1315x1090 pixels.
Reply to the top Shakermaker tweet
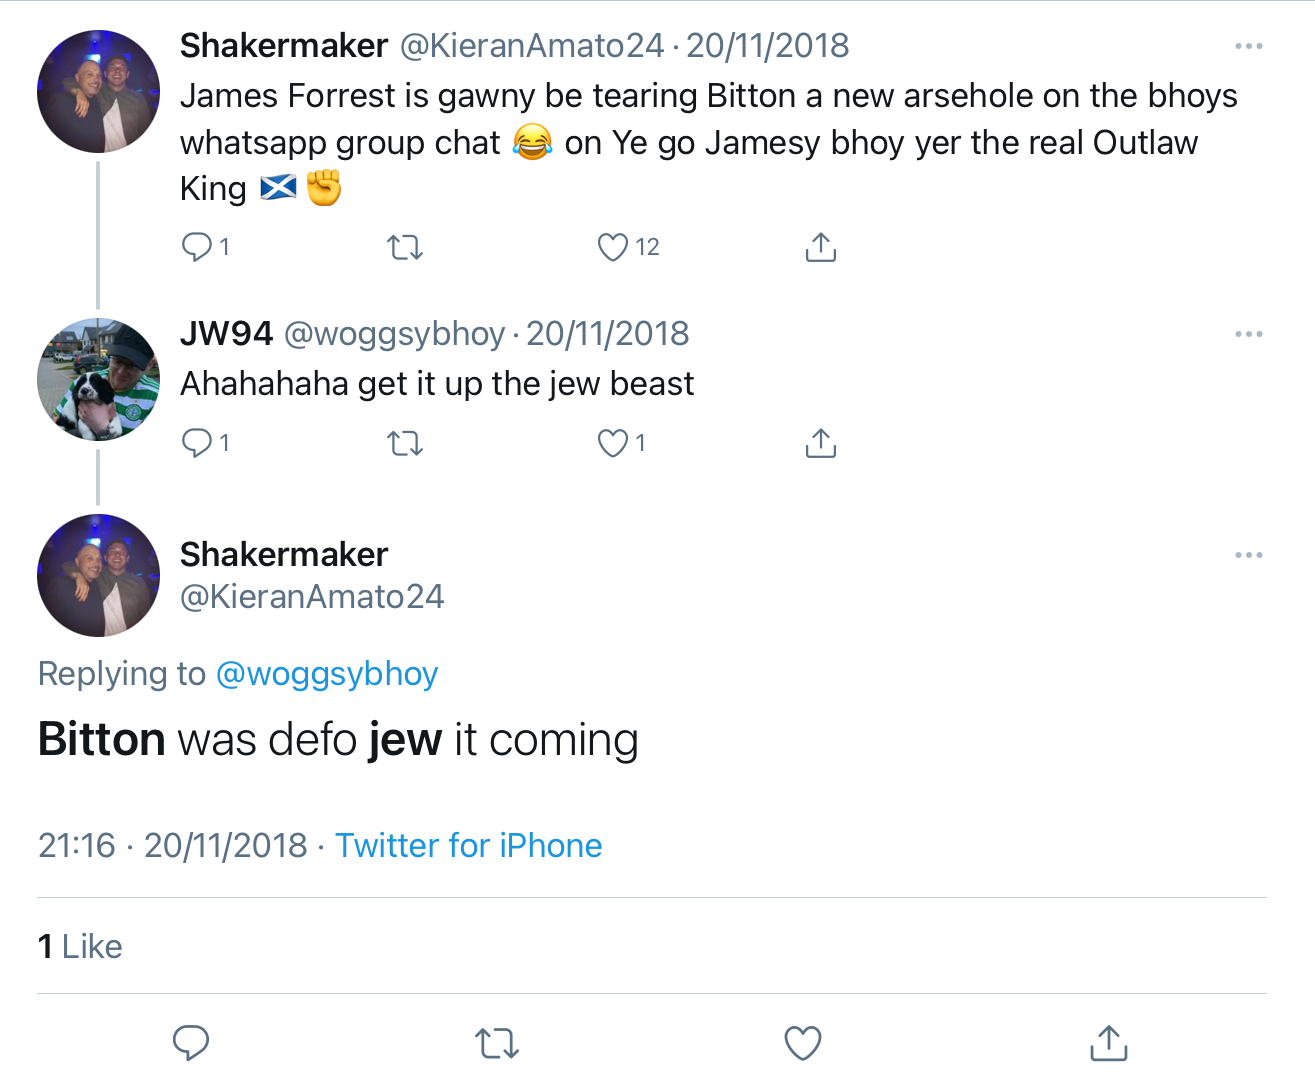197,247
